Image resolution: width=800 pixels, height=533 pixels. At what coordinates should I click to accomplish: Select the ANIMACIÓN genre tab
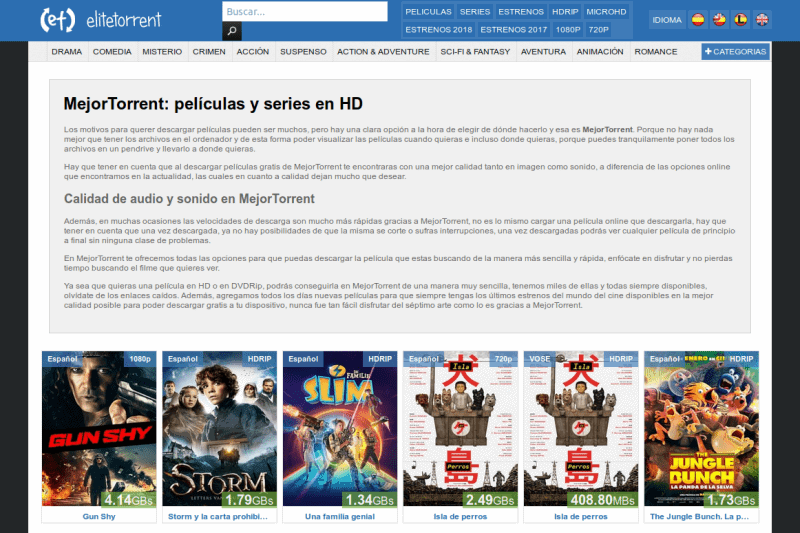click(600, 52)
